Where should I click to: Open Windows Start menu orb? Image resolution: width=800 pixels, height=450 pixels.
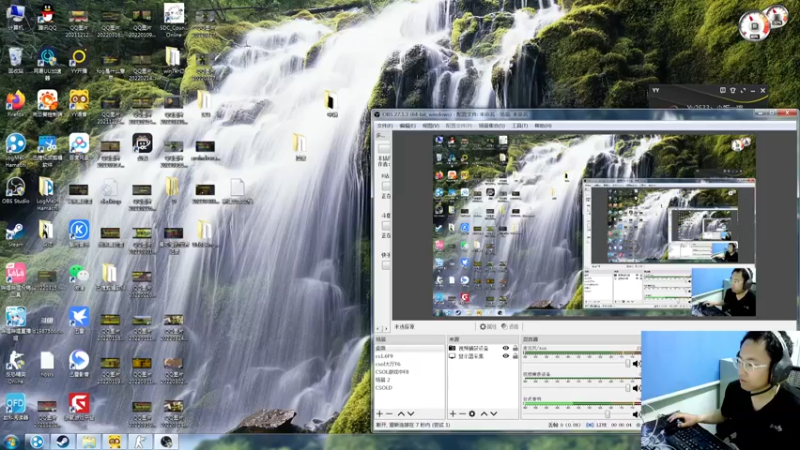click(x=11, y=442)
